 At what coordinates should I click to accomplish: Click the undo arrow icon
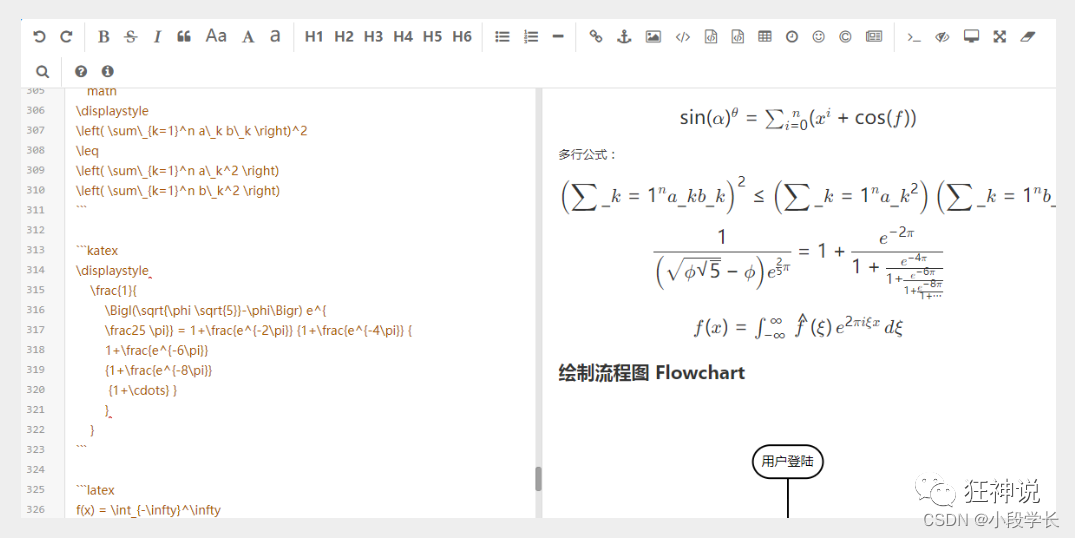pos(39,36)
